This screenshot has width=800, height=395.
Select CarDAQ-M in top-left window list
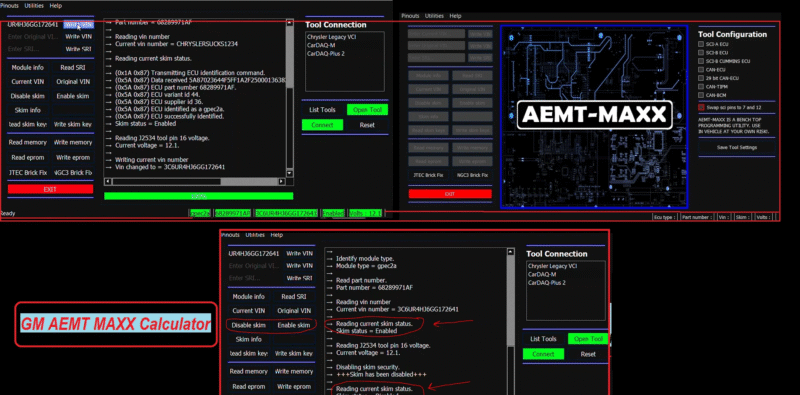(321, 45)
